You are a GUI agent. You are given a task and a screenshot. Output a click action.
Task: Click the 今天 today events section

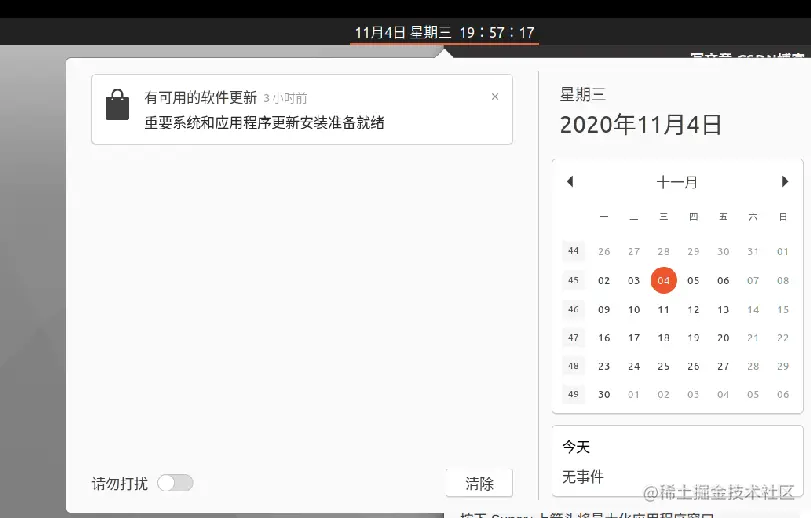tap(678, 461)
